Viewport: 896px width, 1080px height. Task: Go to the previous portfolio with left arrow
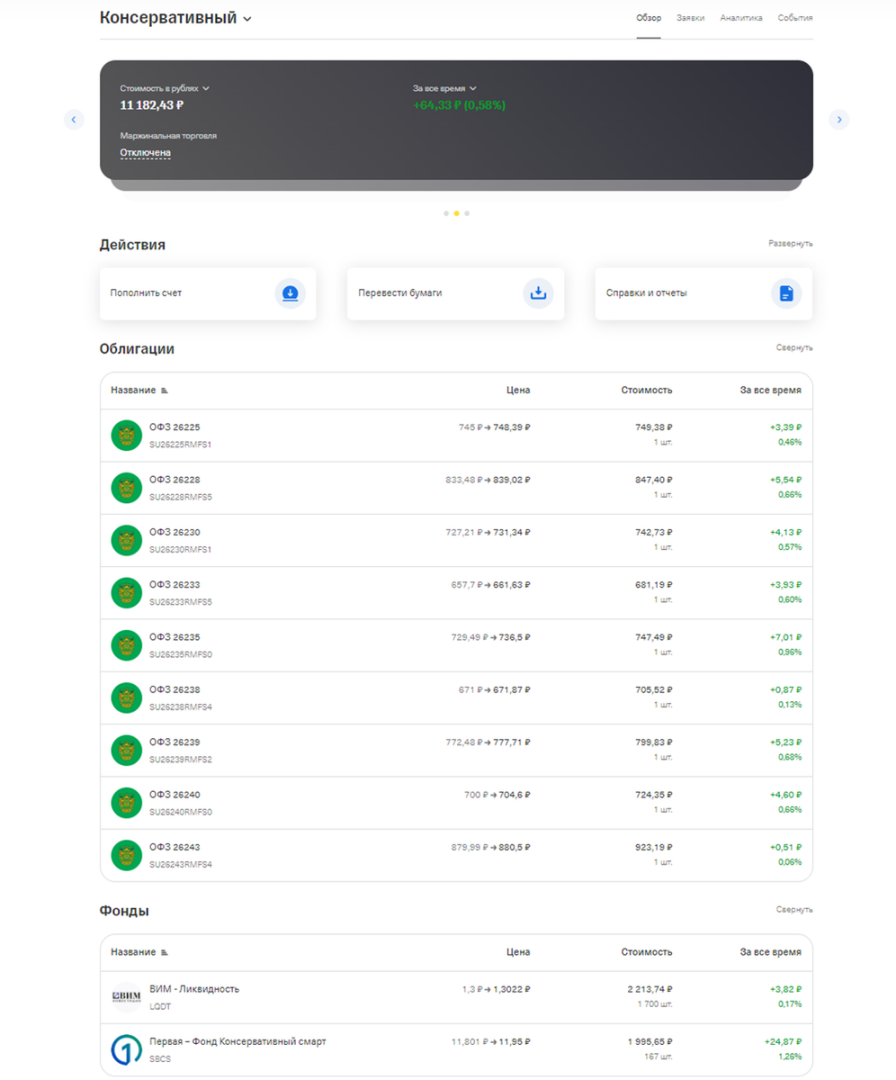coord(74,120)
